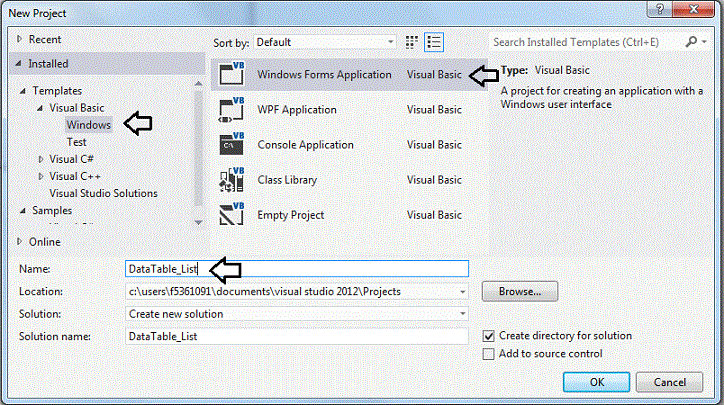
Task: Open the Sort by Default dropdown
Action: click(325, 42)
